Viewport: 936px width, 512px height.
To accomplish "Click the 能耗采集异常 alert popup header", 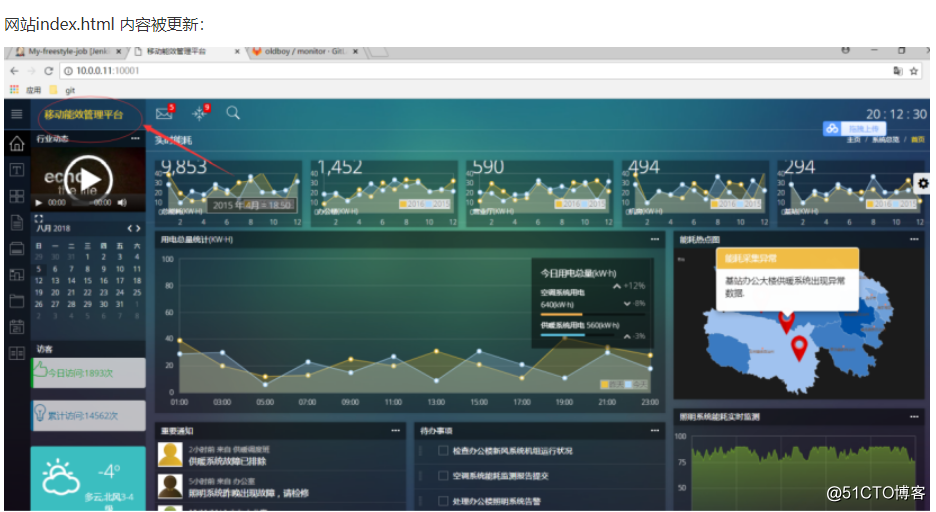I will tap(787, 258).
